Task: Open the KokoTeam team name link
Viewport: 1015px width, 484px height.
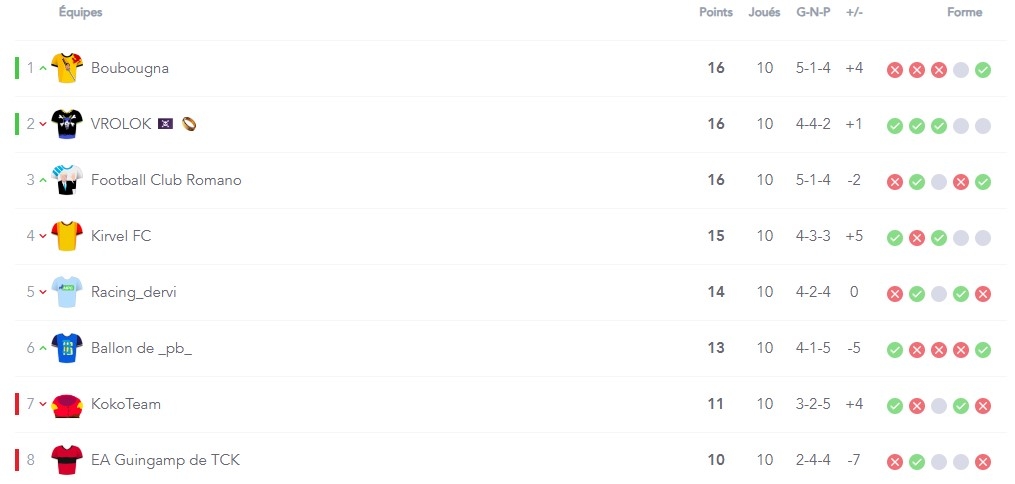Action: (x=126, y=404)
